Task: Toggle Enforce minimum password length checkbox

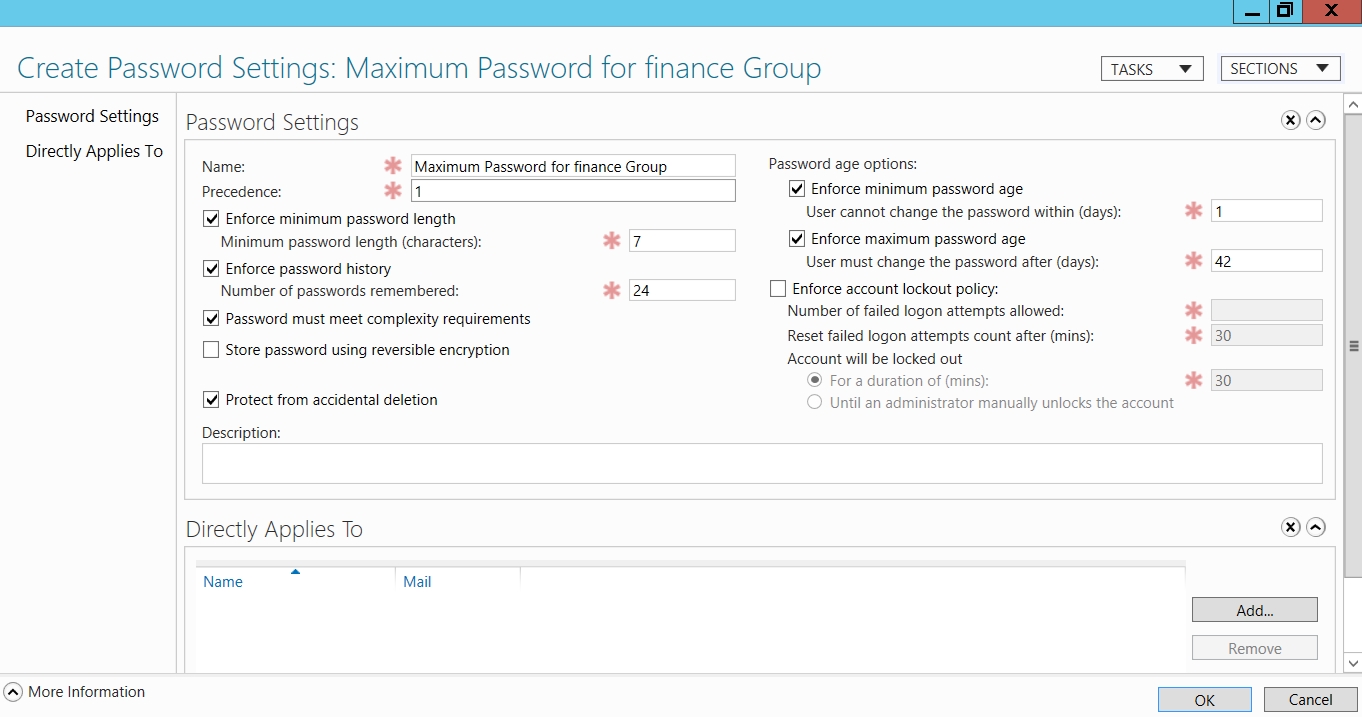Action: tap(211, 219)
